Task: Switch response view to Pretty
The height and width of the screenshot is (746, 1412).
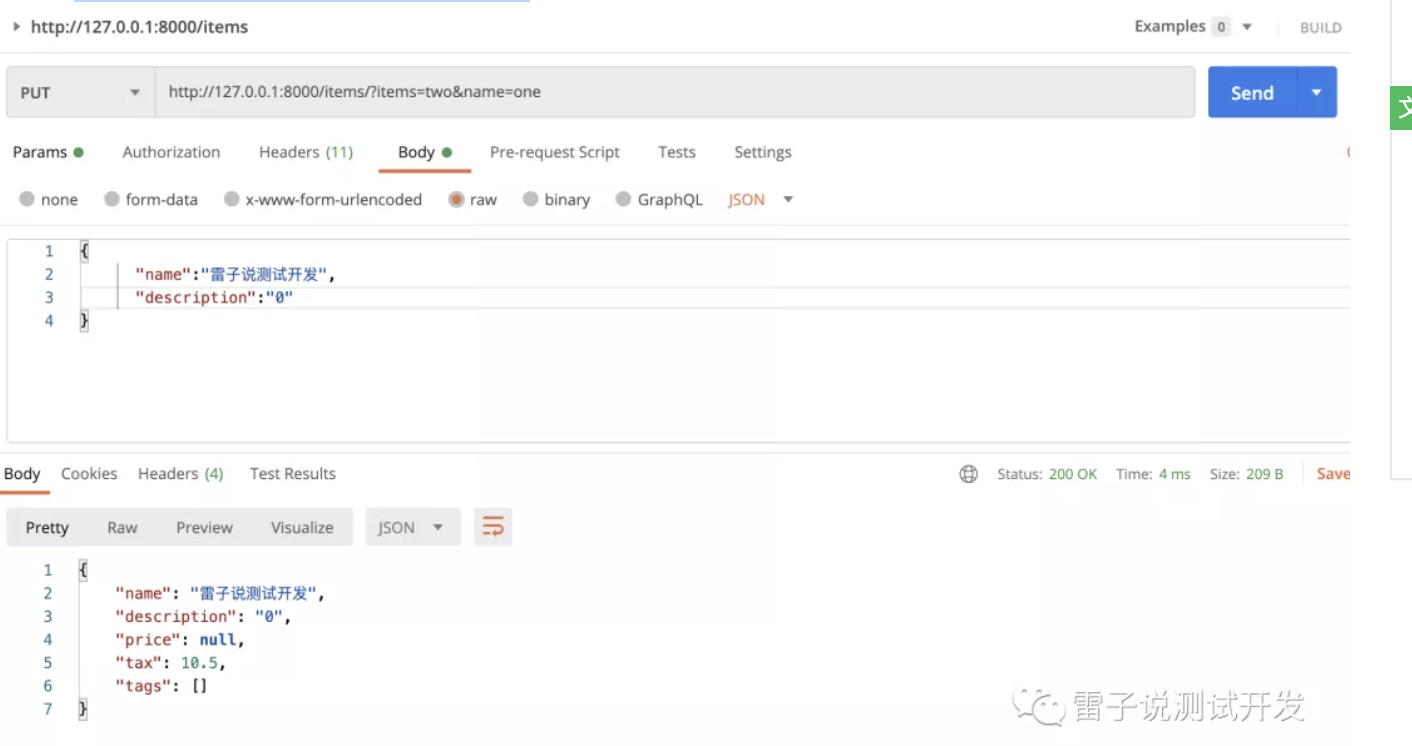Action: [x=47, y=527]
